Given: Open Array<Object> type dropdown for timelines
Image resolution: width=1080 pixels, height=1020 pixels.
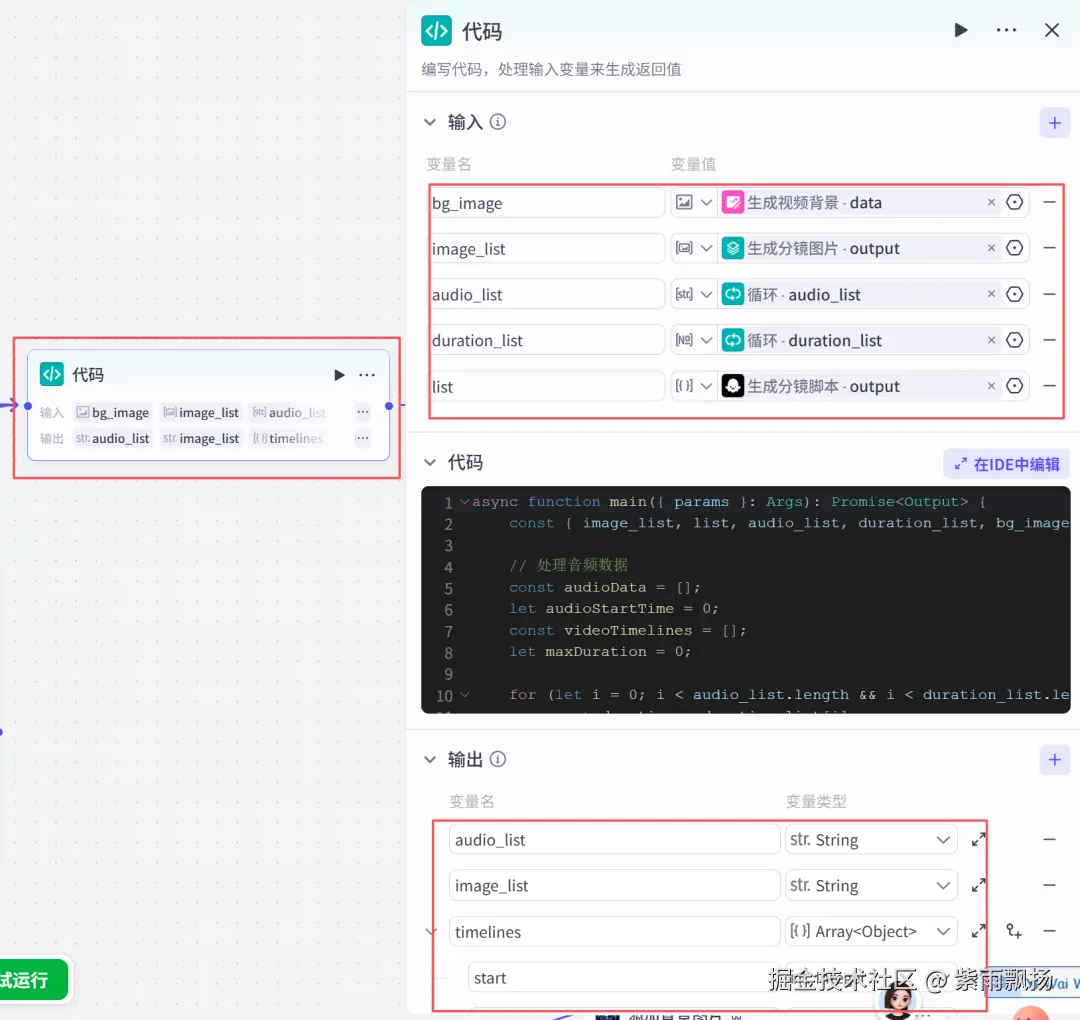Looking at the screenshot, I should 871,932.
